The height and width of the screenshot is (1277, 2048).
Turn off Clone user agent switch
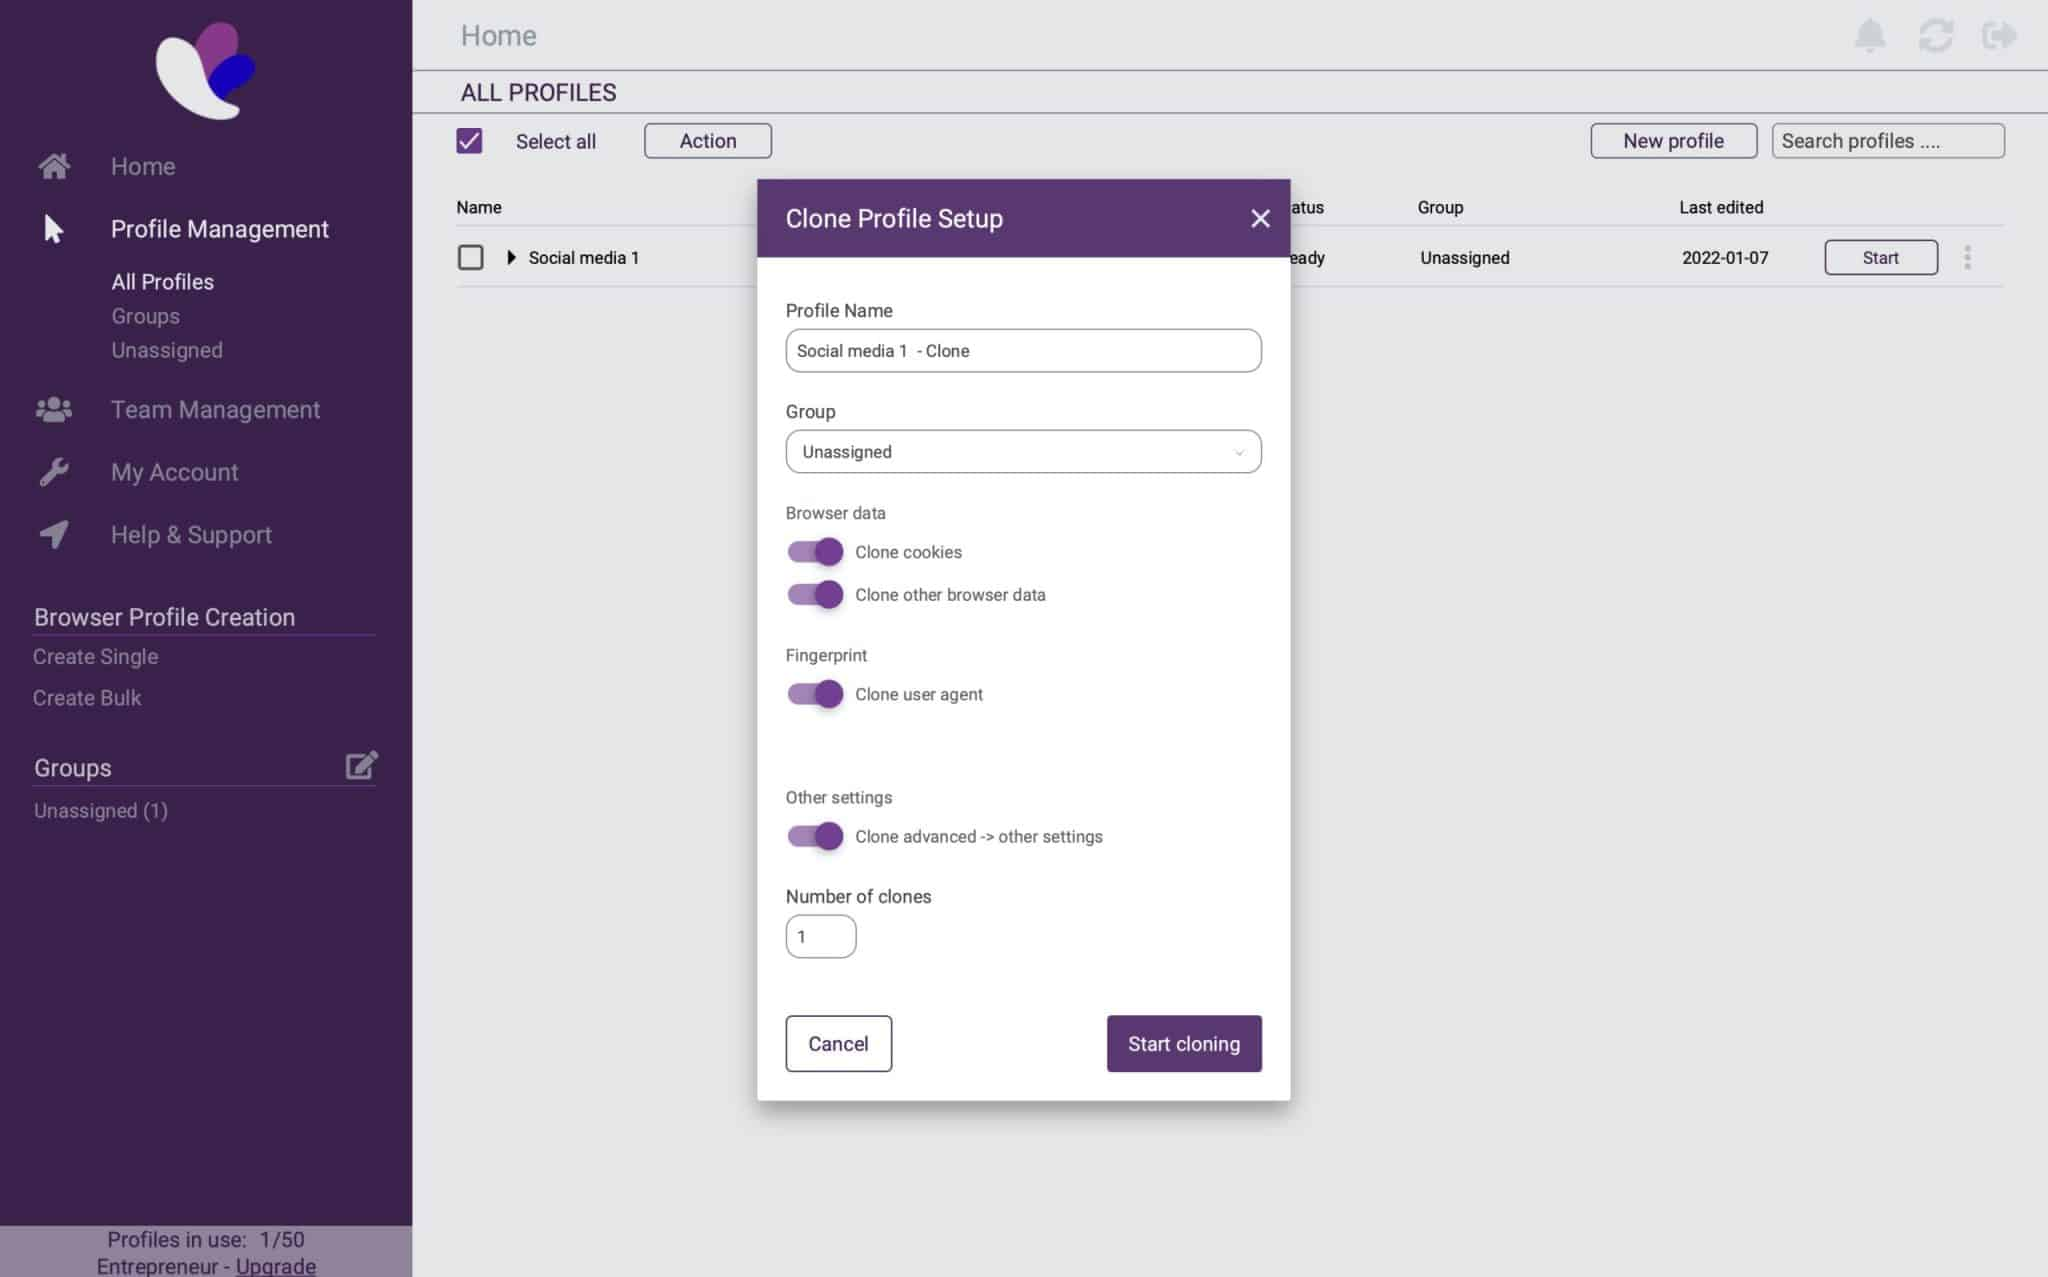pos(815,694)
